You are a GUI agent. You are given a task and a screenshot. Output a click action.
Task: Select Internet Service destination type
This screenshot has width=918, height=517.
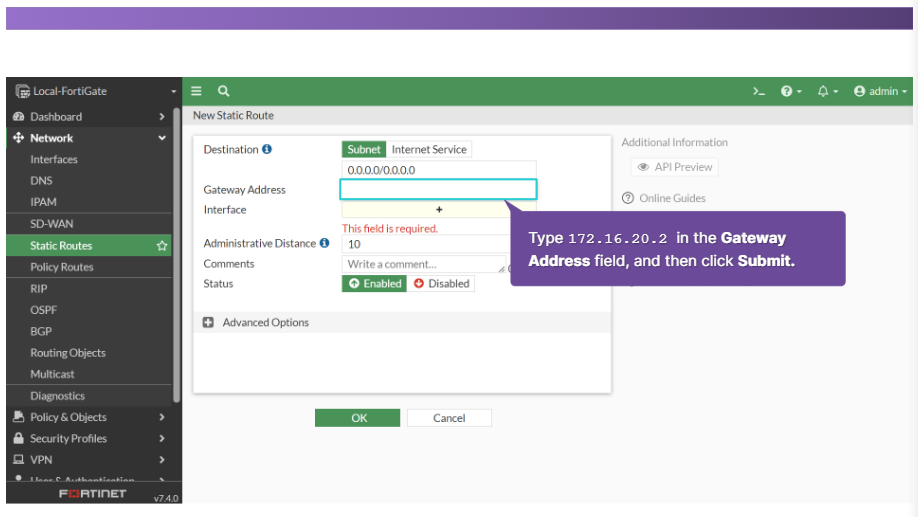(429, 149)
